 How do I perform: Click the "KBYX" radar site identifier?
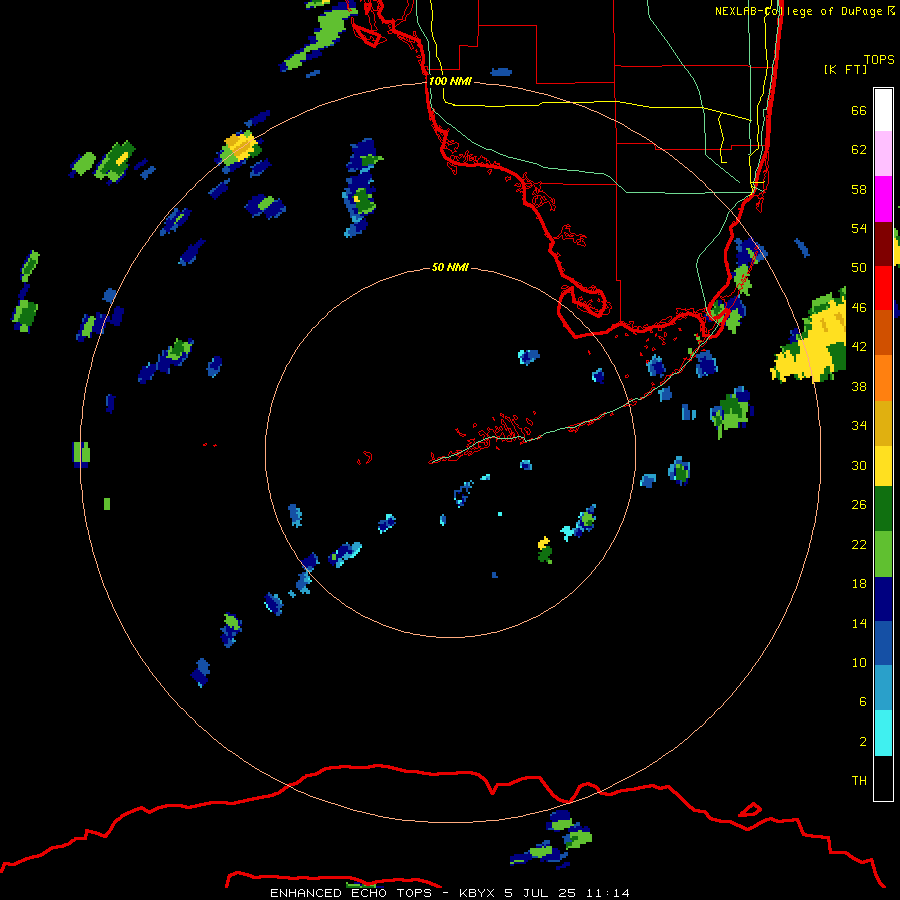tap(478, 893)
